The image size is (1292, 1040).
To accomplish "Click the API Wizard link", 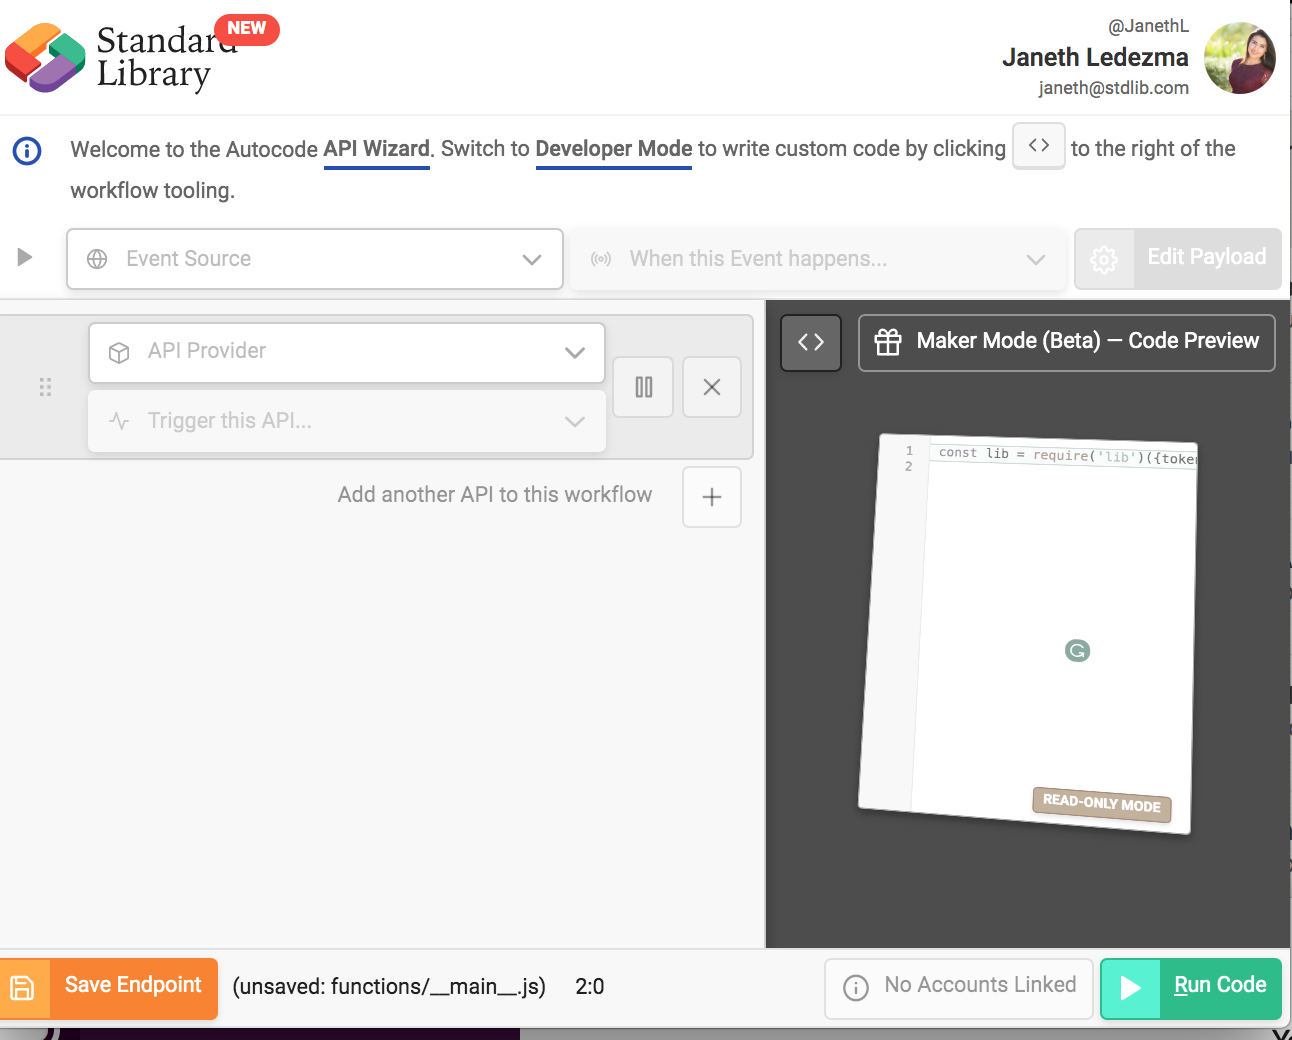I will (x=377, y=149).
